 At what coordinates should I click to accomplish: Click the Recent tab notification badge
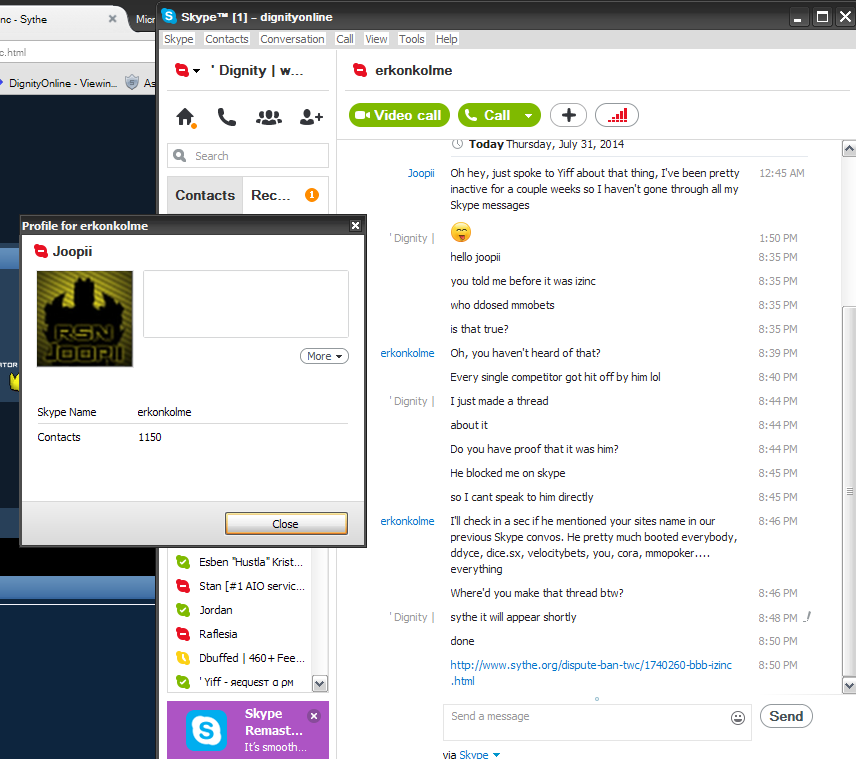pos(312,195)
